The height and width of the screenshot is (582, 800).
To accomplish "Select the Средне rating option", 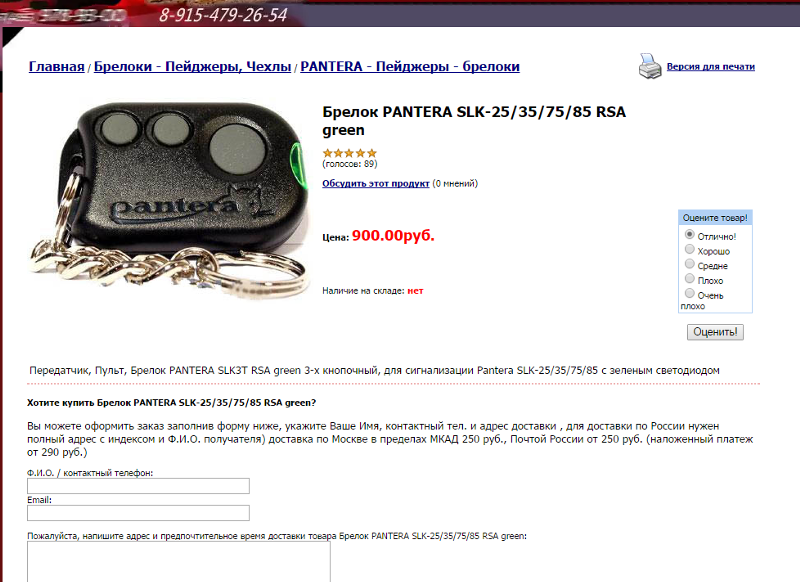I will point(690,264).
